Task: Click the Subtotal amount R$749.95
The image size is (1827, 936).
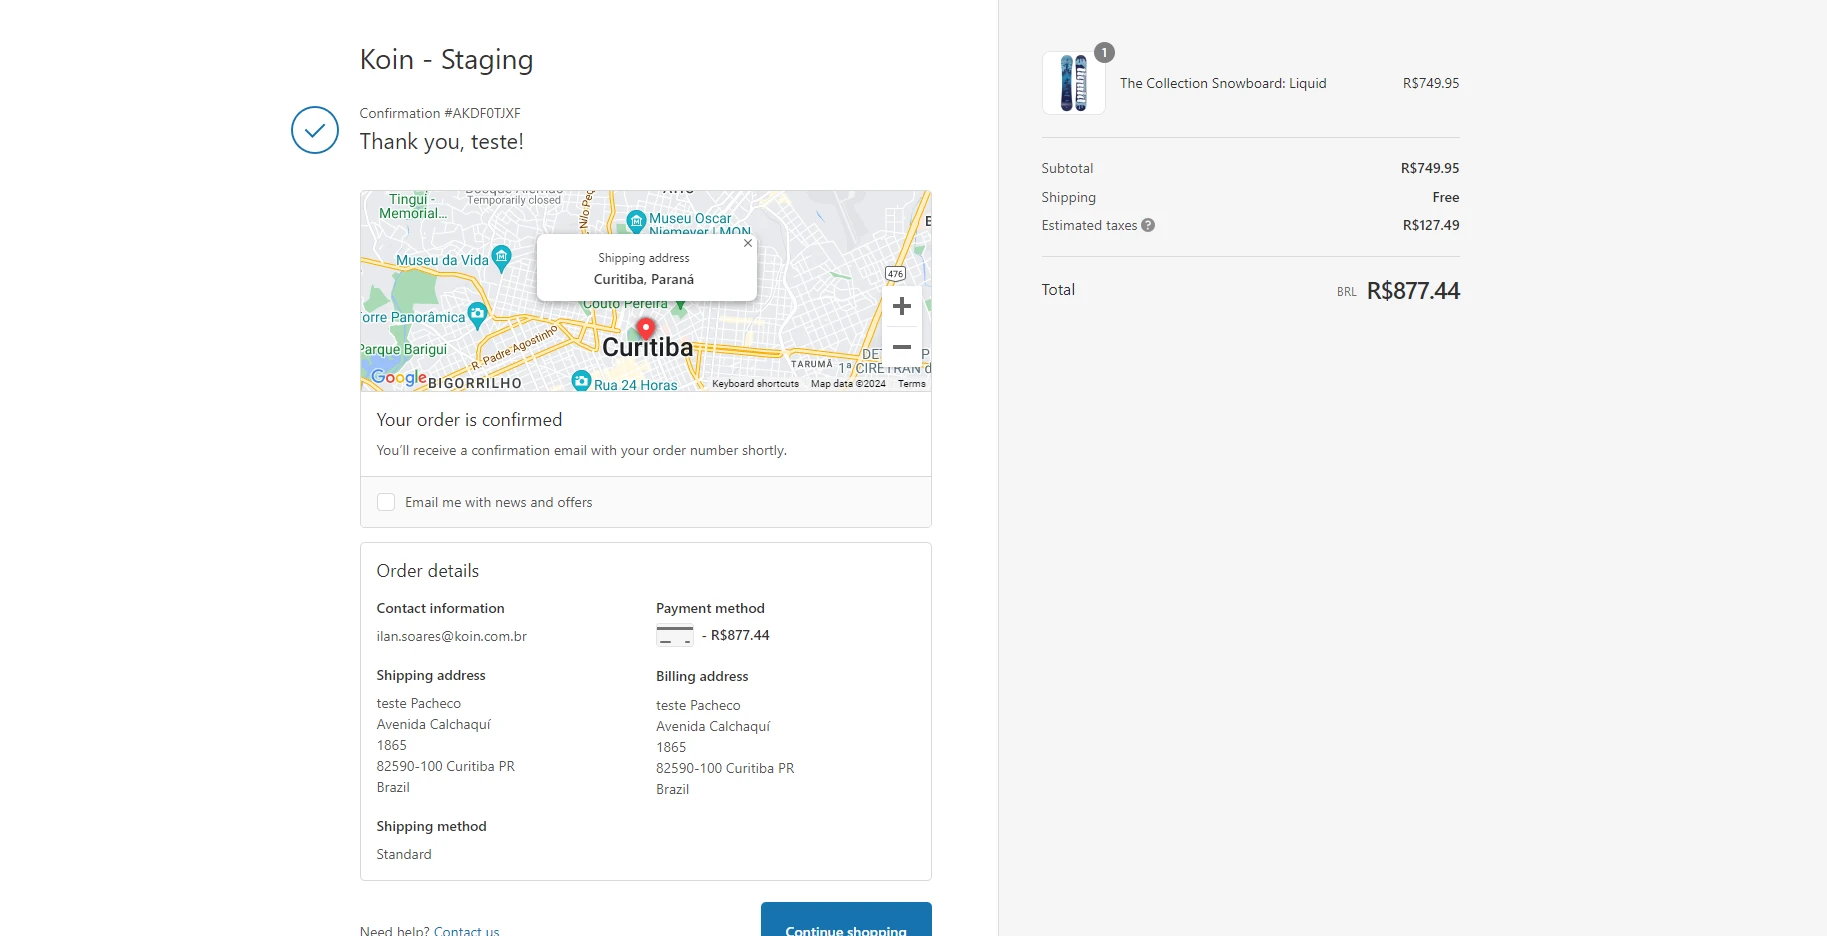Action: pos(1430,168)
